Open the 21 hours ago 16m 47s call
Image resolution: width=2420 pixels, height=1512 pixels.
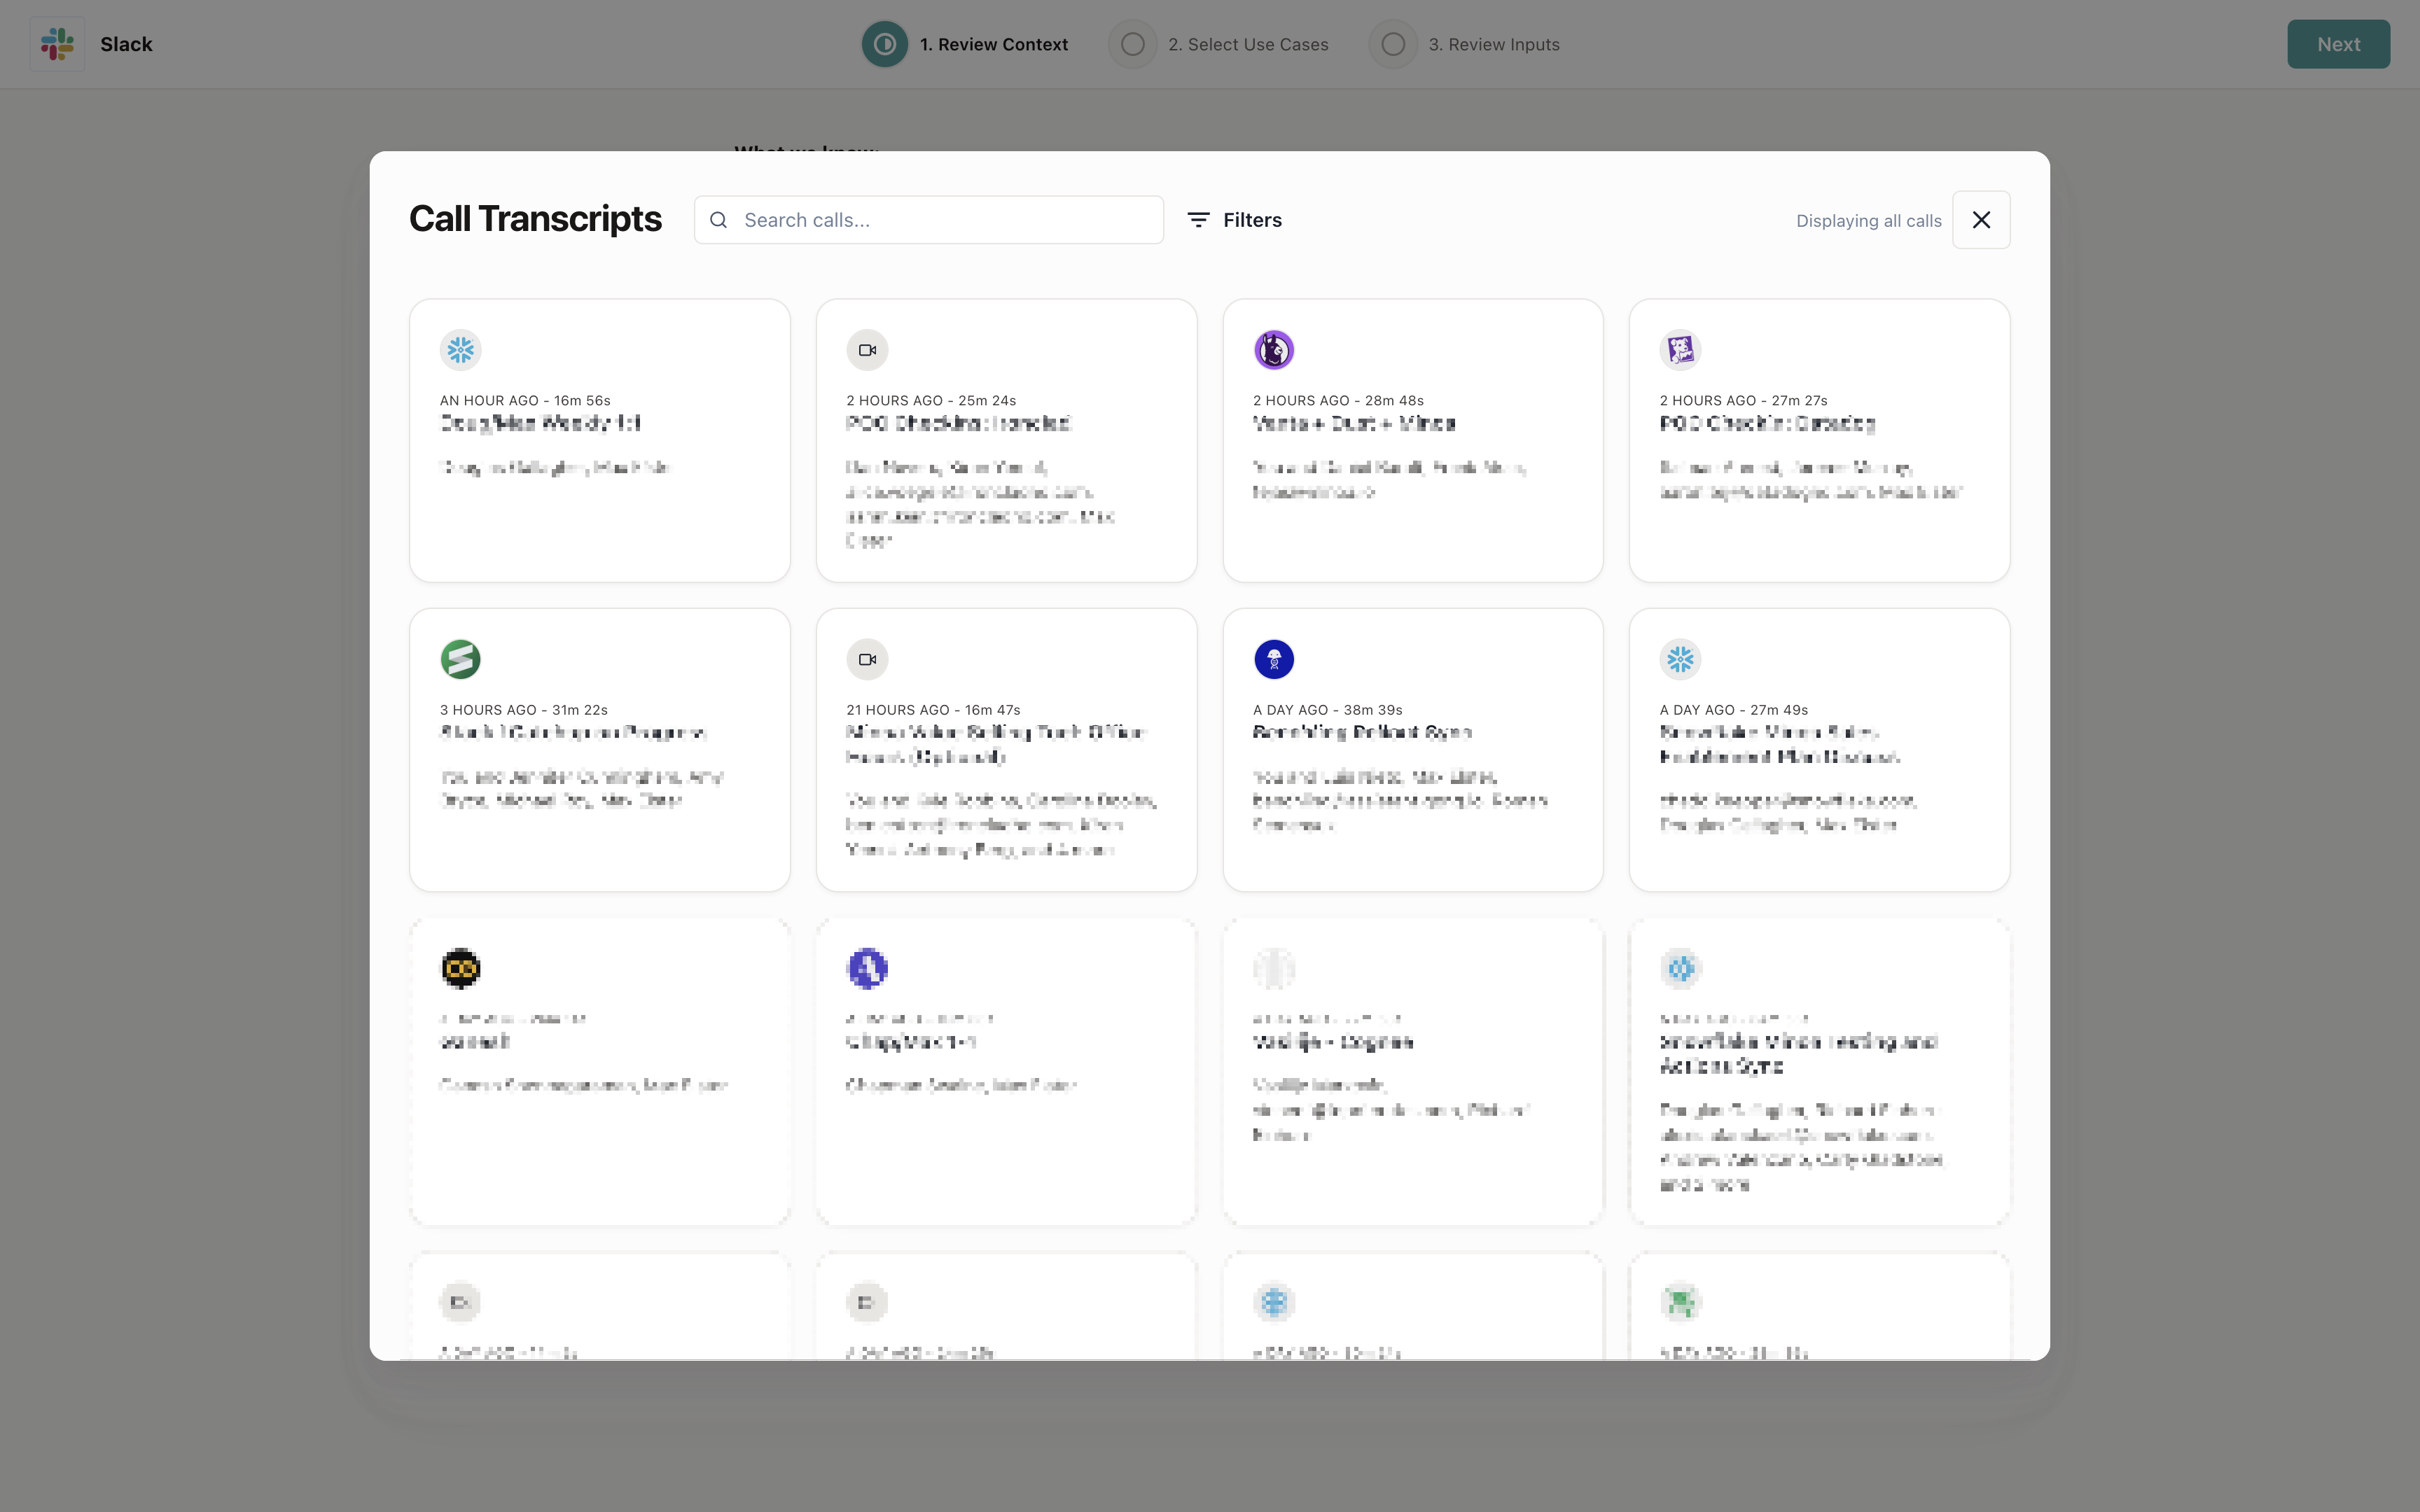1006,750
